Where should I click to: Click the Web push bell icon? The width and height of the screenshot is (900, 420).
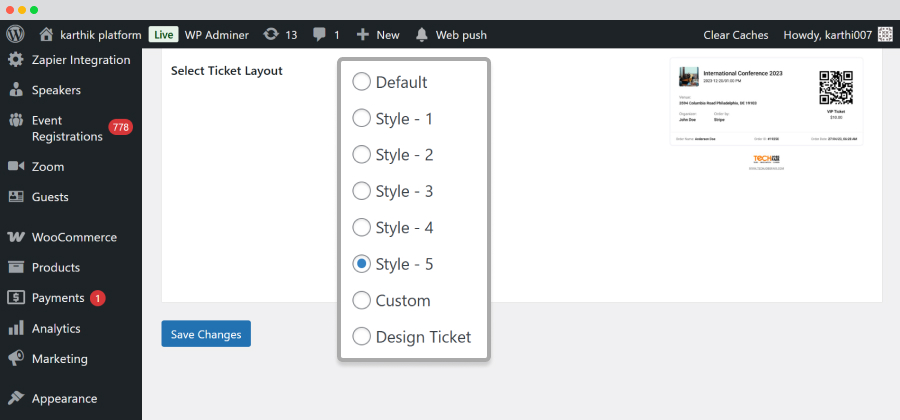pos(422,35)
